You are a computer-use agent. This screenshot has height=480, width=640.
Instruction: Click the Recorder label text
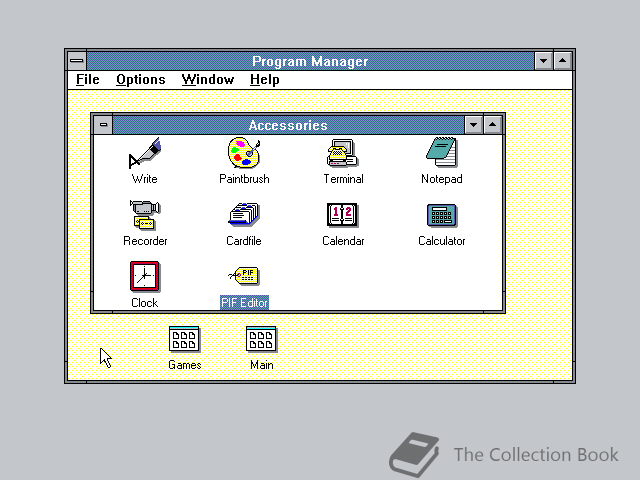point(145,241)
